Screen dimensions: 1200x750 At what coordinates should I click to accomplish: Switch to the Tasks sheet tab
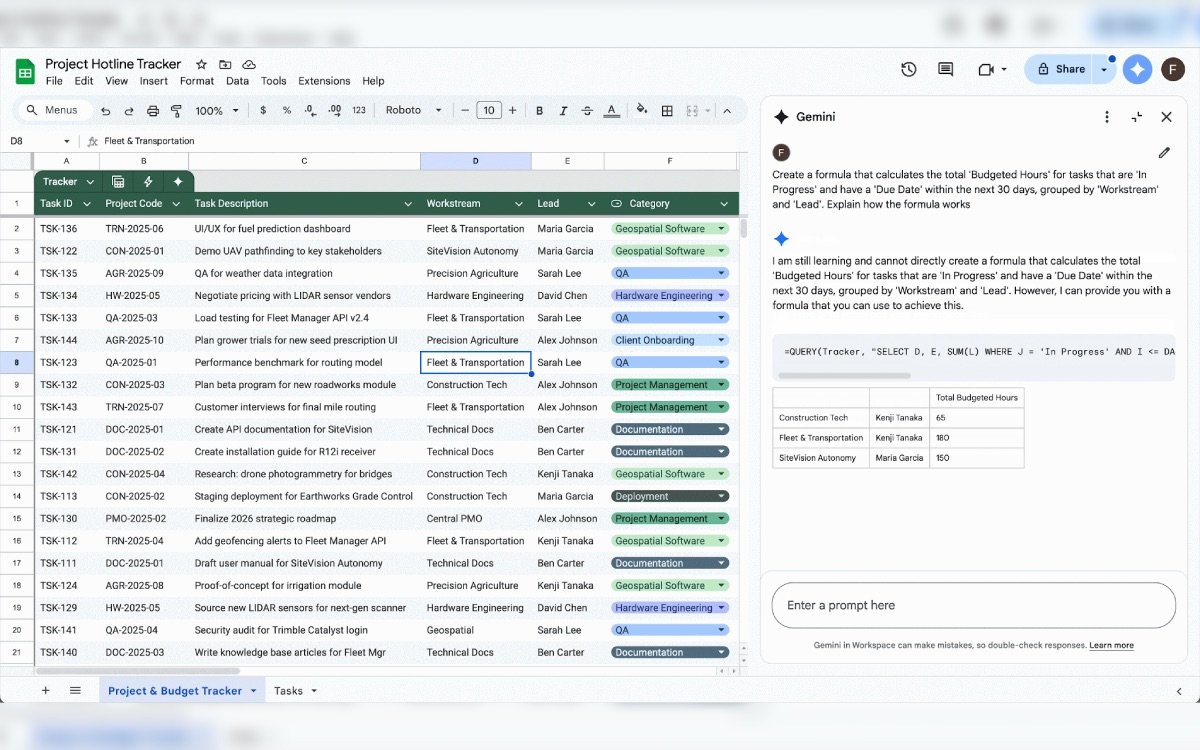click(x=288, y=691)
